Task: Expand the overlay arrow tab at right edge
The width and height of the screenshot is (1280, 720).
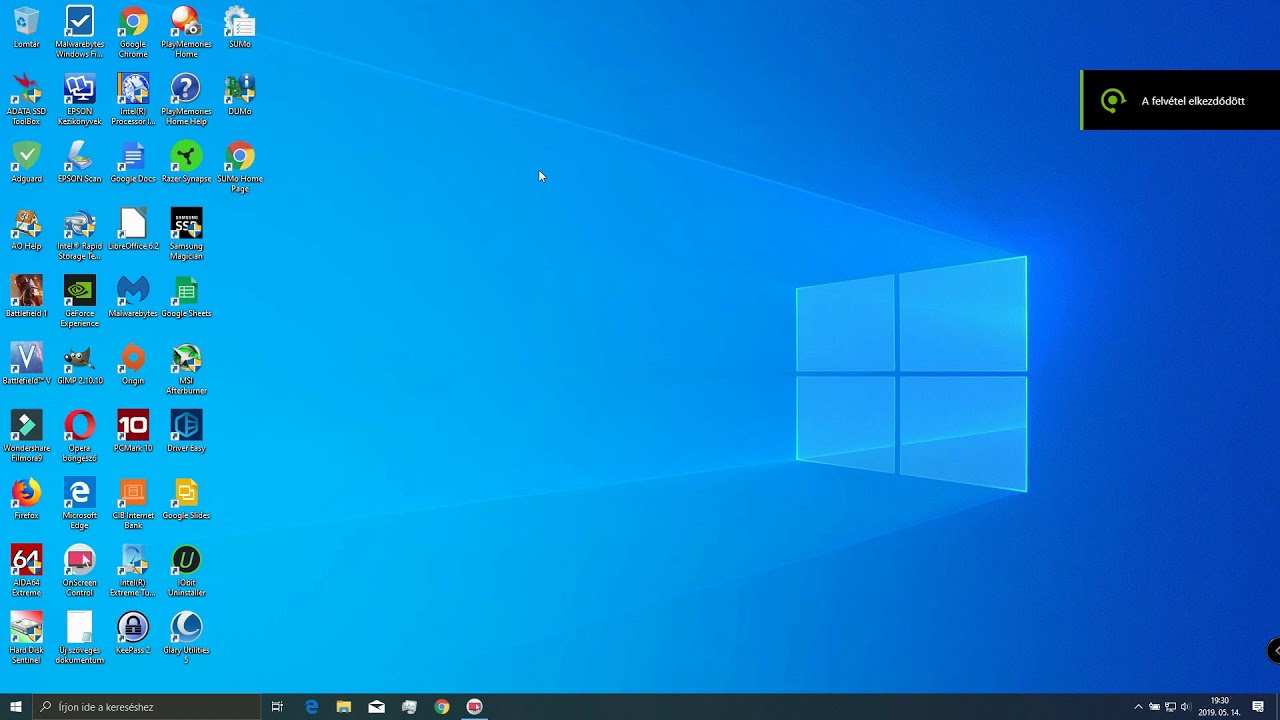Action: [x=1274, y=651]
